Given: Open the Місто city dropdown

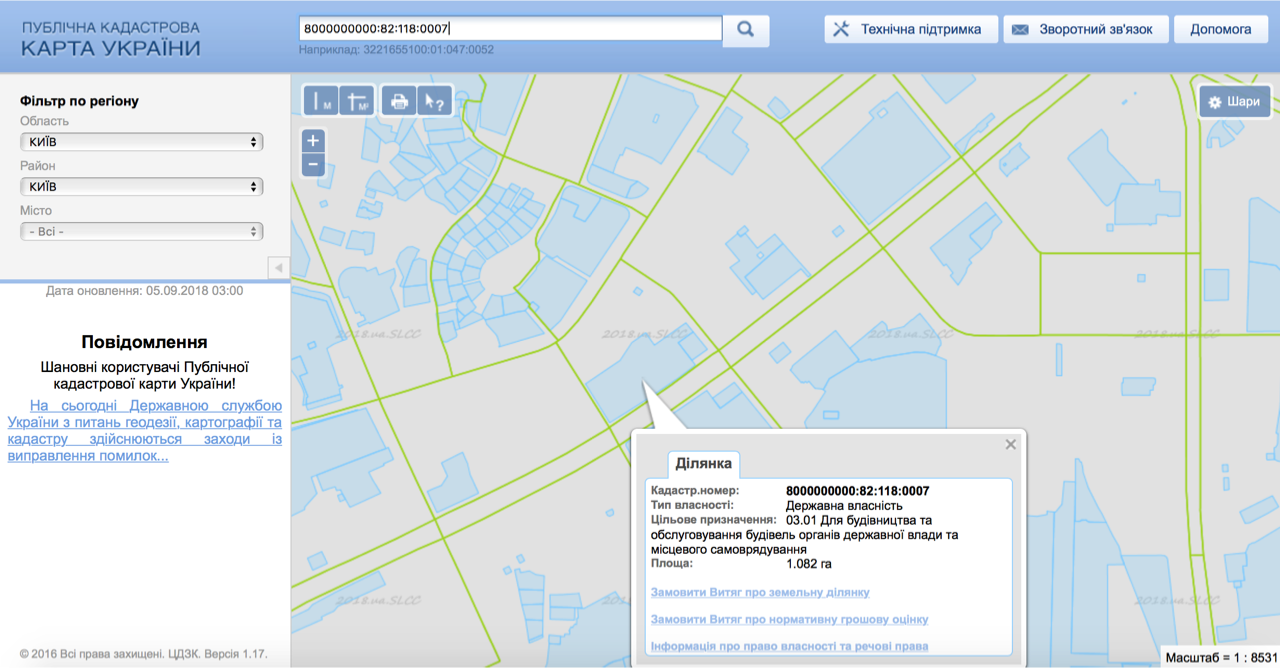Looking at the screenshot, I should (141, 231).
